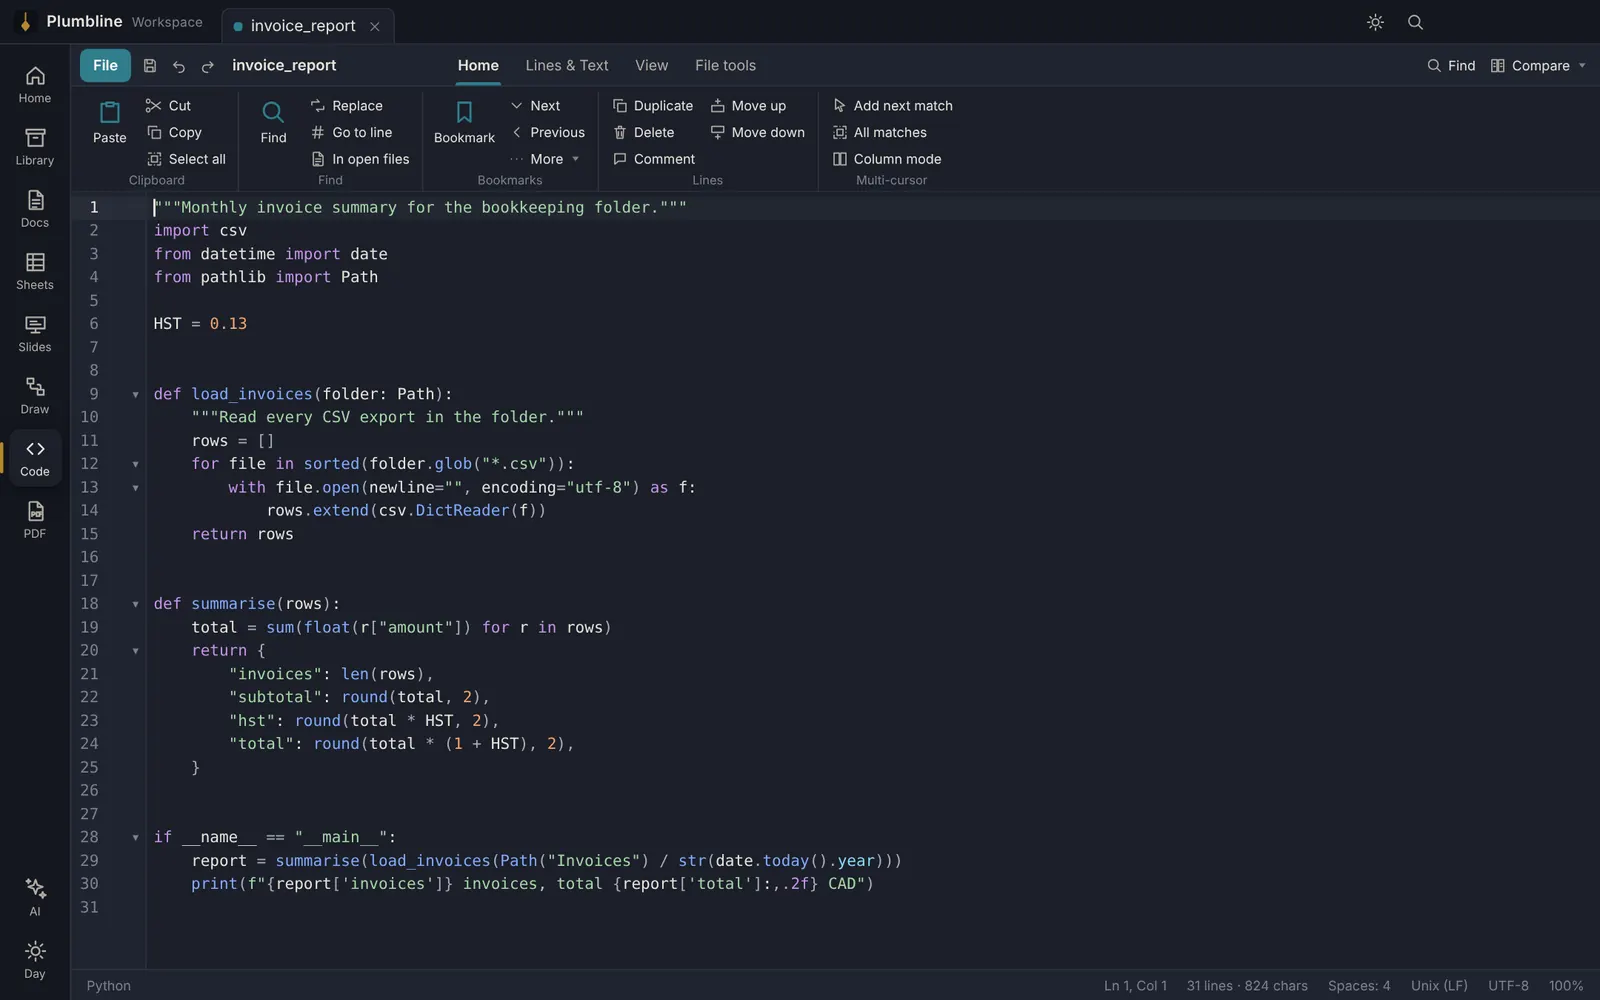Close the invoice_report tab

pos(375,27)
